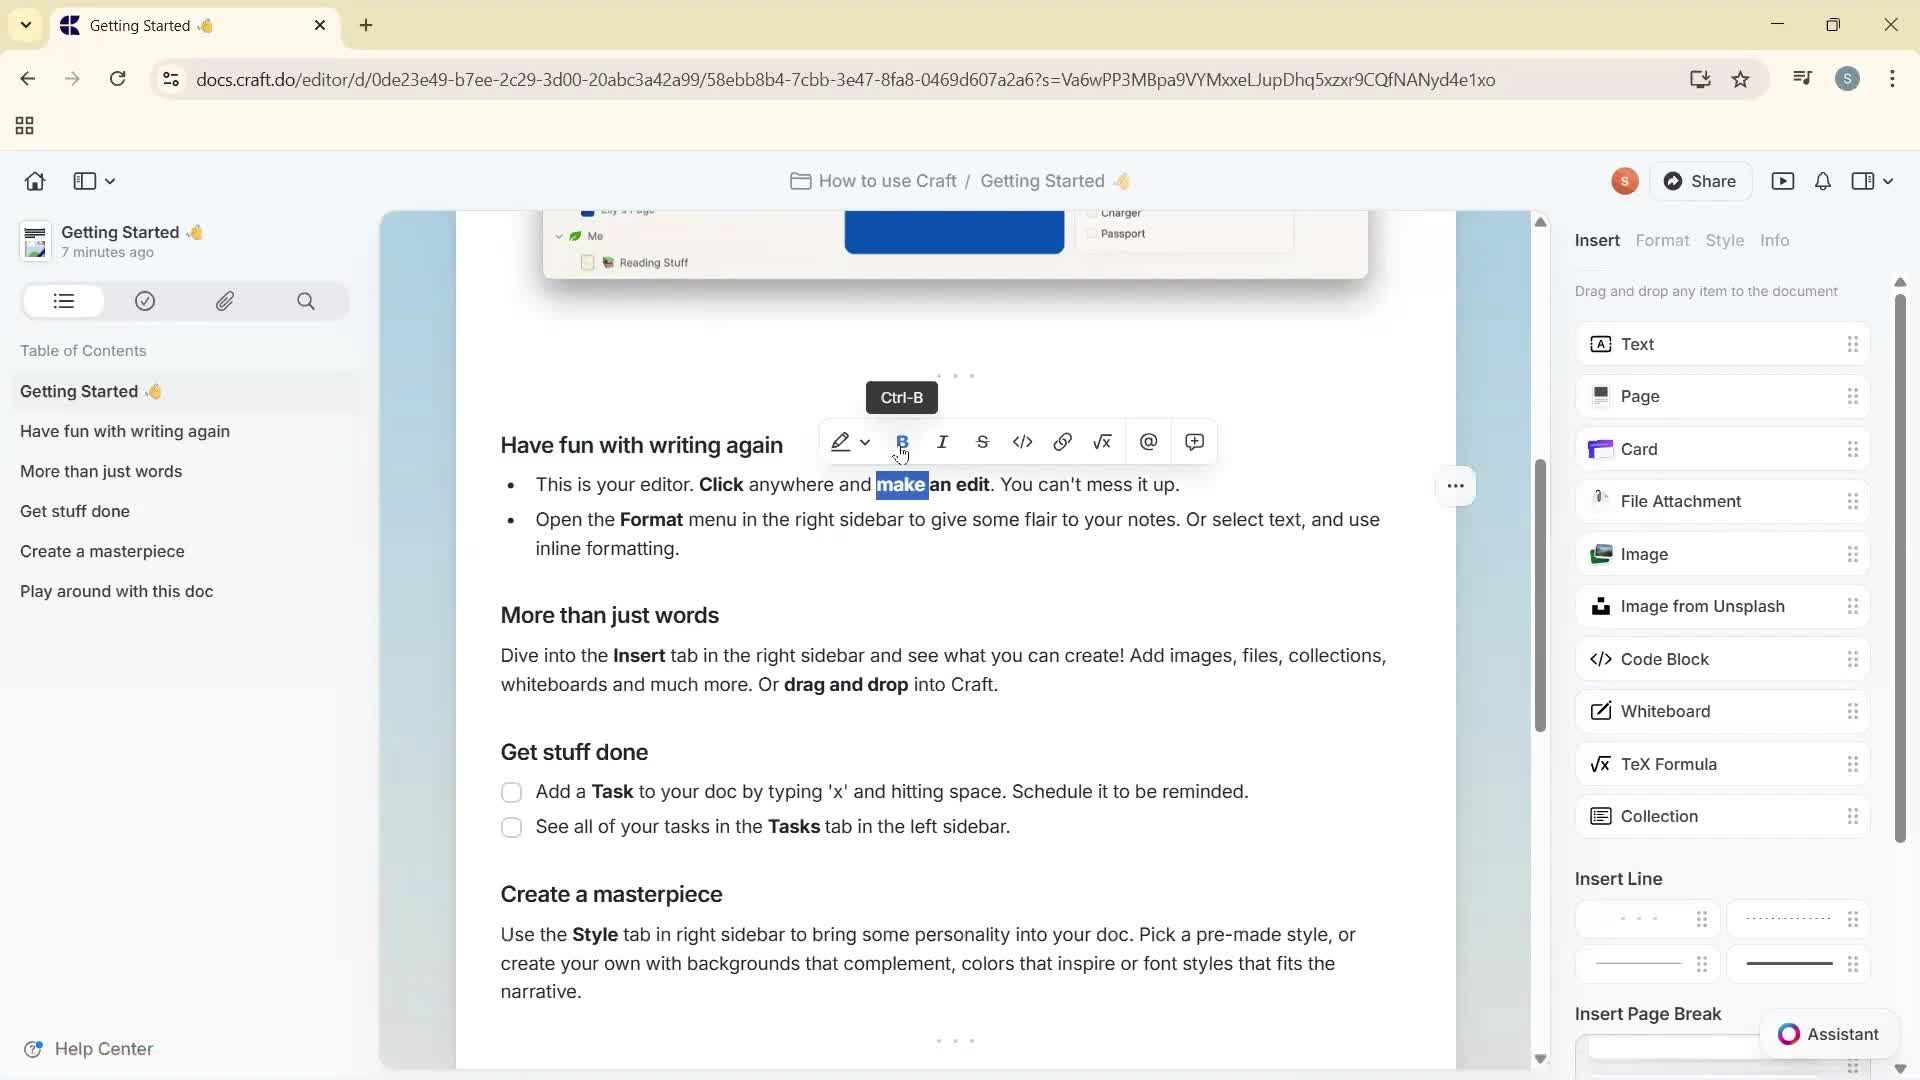Viewport: 1920px width, 1080px height.
Task: Insert inline code using the code icon
Action: tap(1023, 441)
